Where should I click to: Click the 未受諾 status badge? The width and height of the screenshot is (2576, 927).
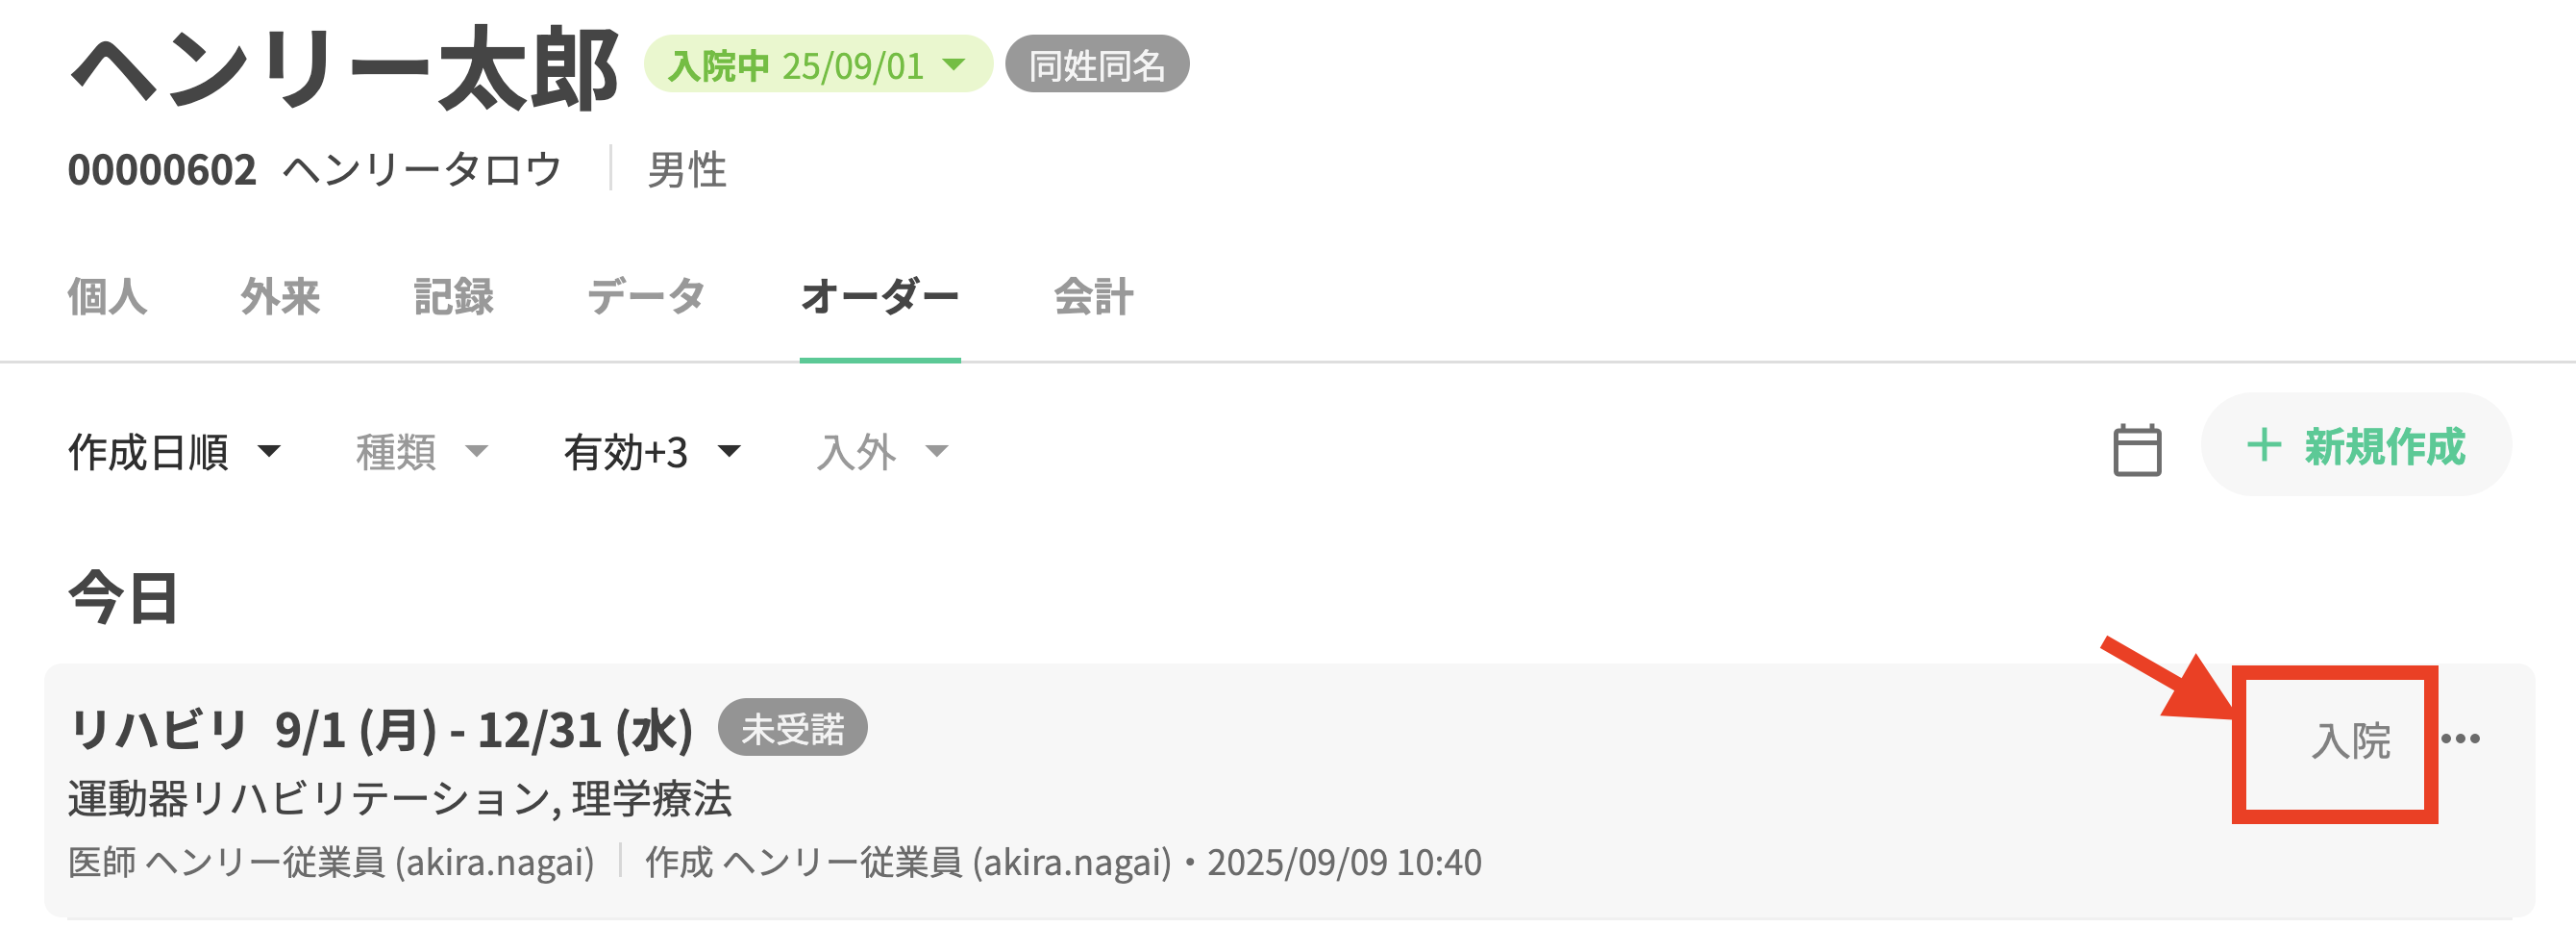[x=792, y=728]
